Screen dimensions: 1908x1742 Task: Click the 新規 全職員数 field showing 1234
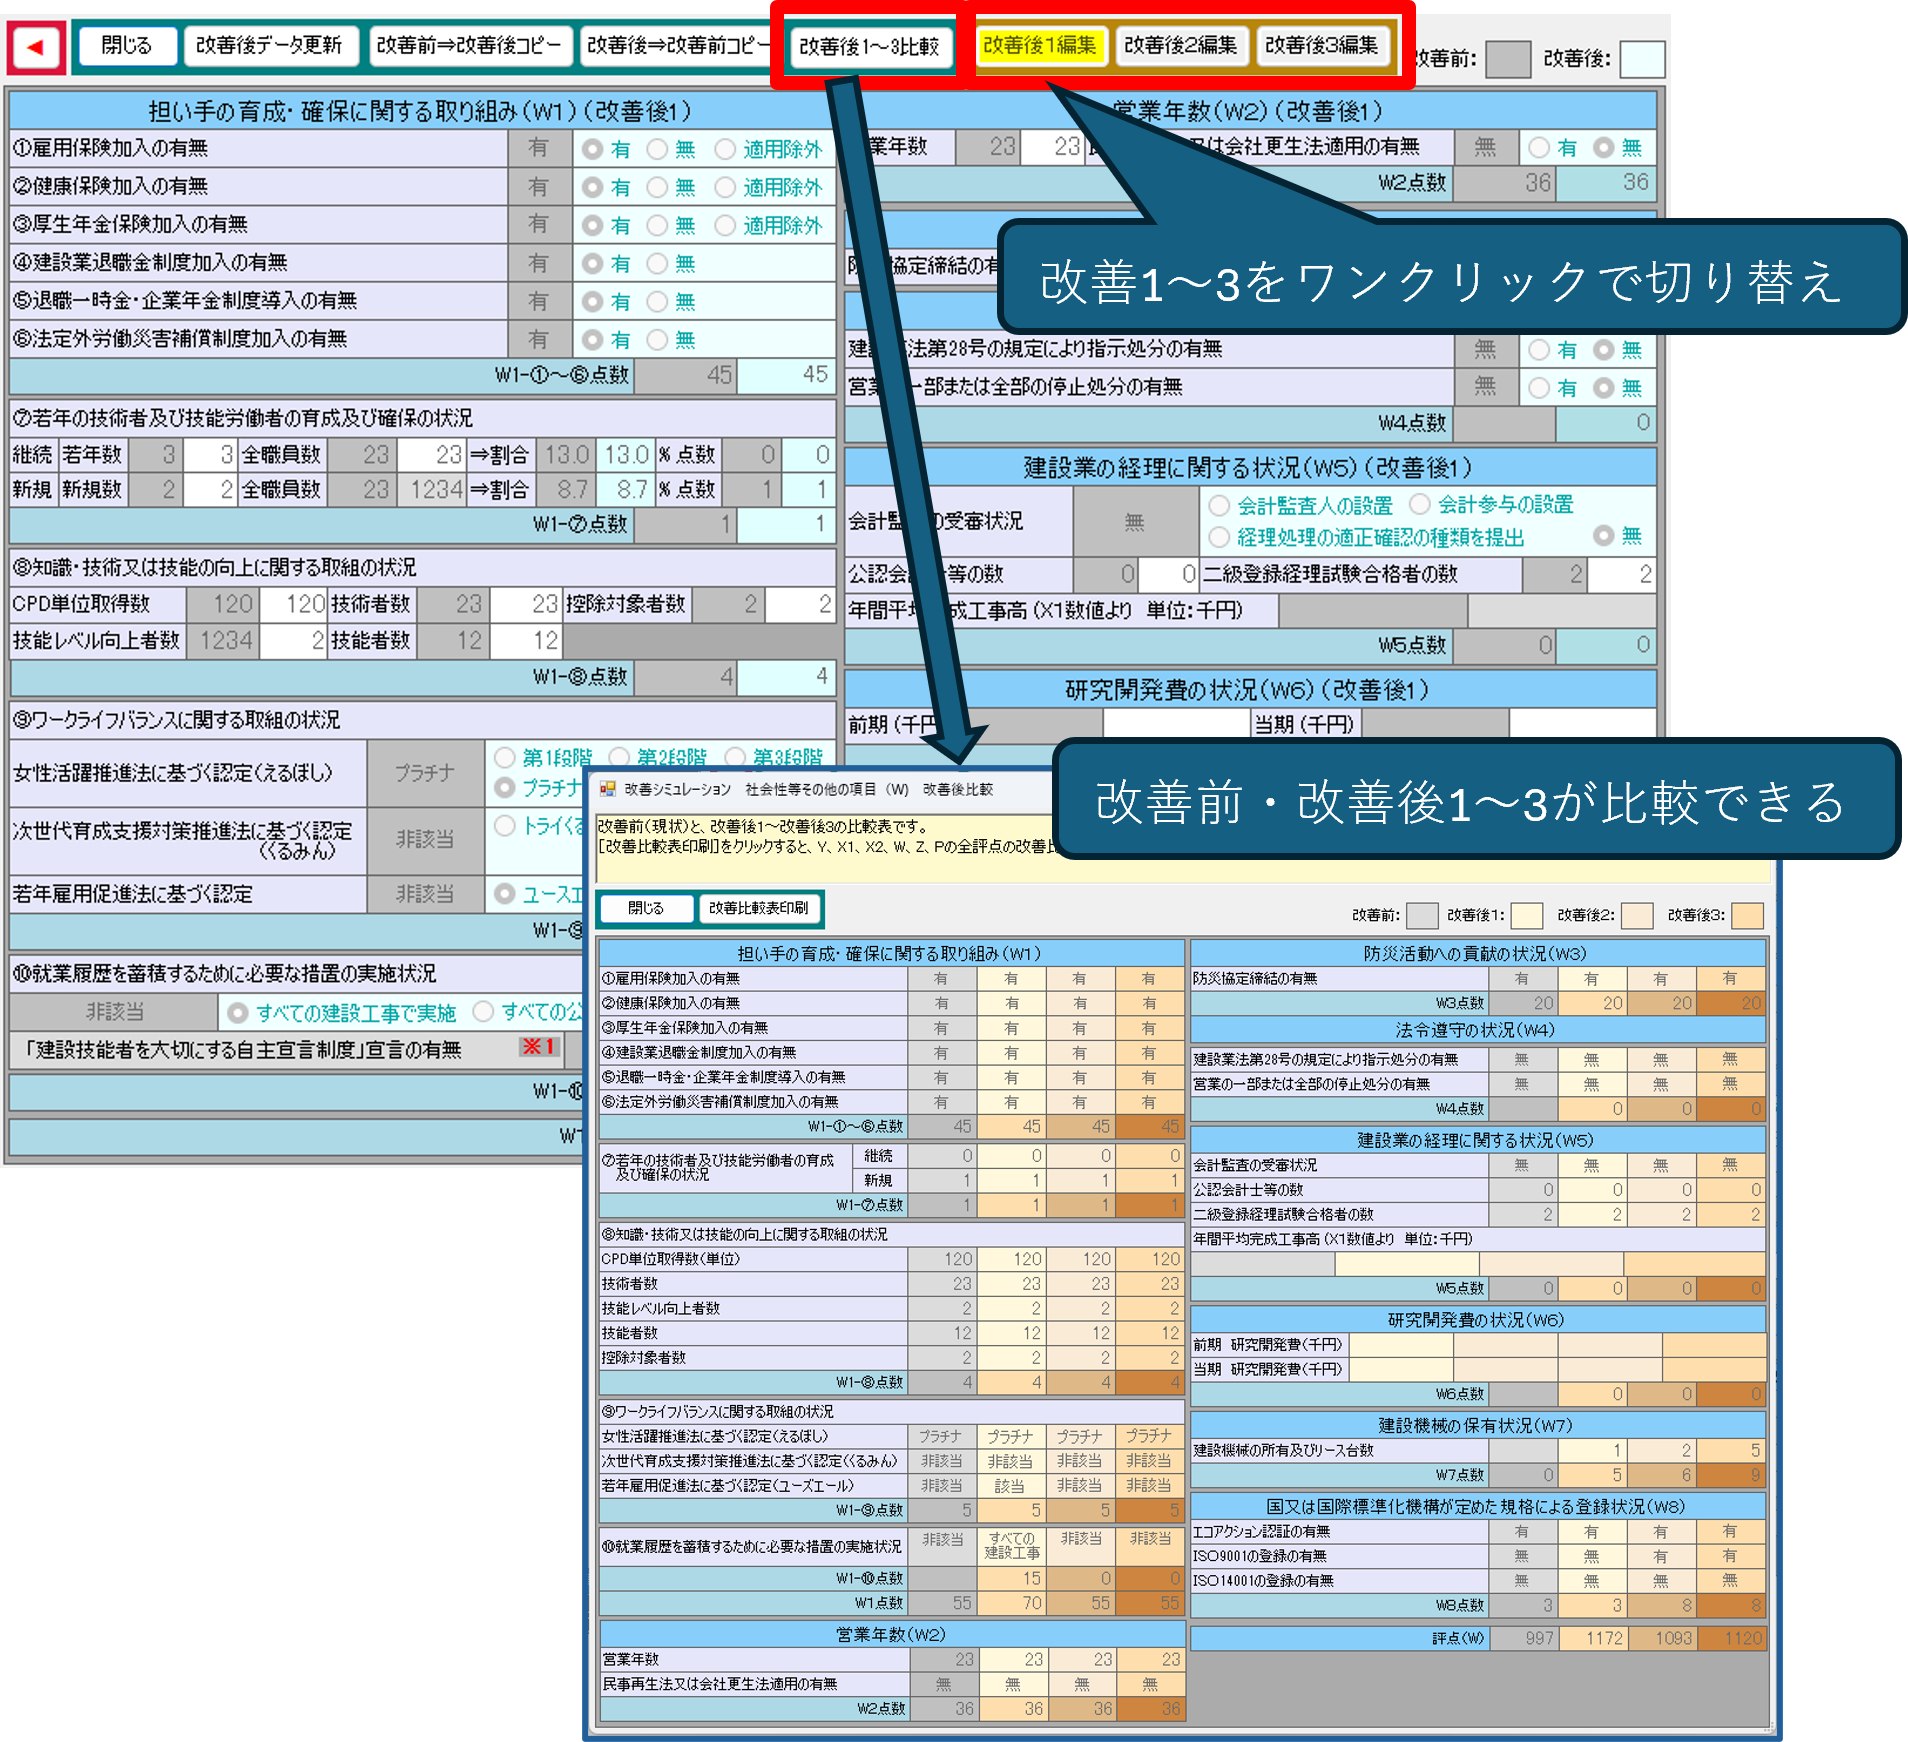[431, 489]
